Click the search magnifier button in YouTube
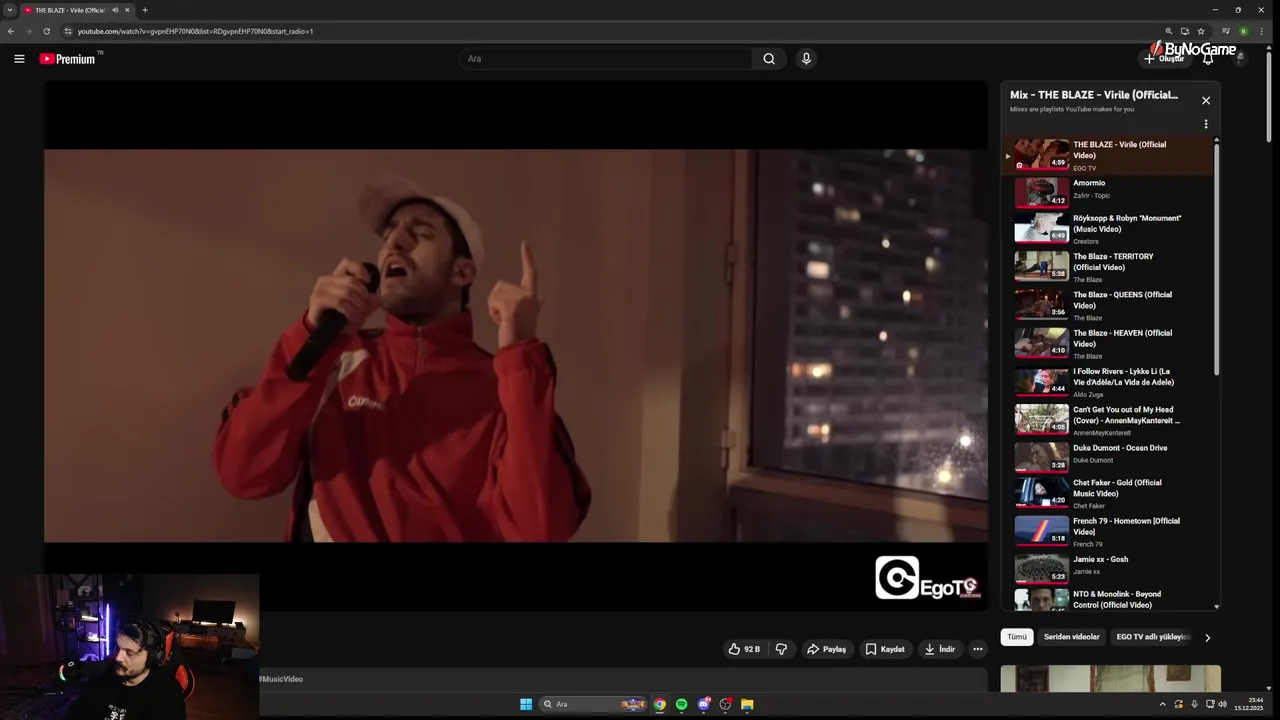 pos(769,59)
